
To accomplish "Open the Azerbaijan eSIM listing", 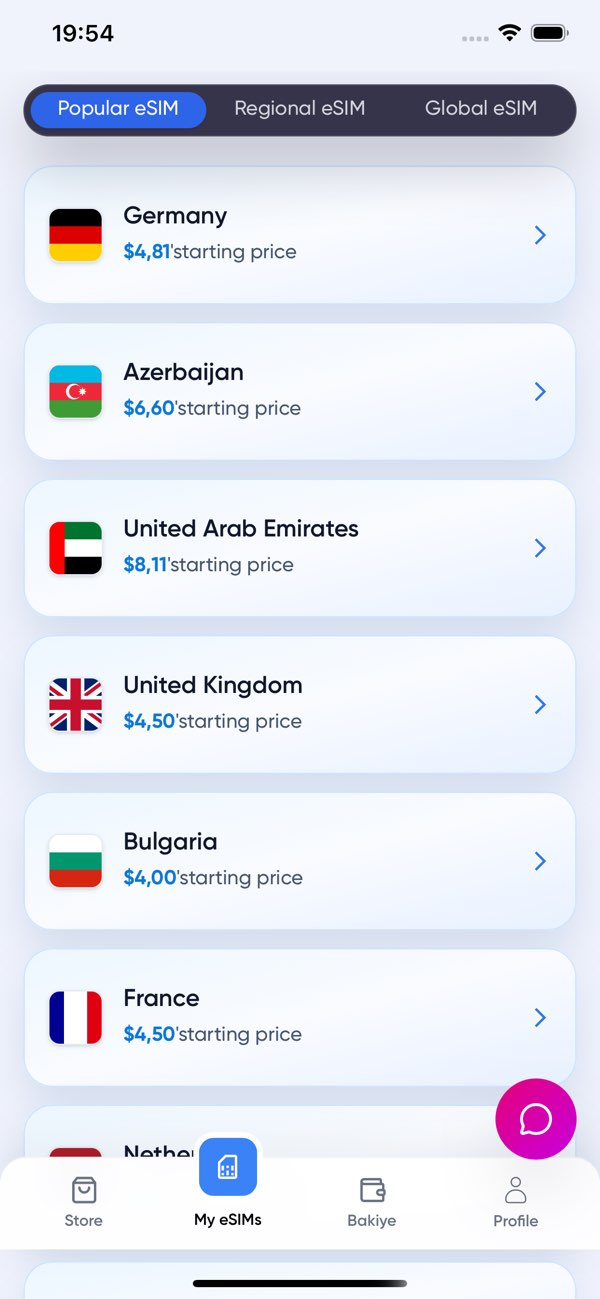I will pyautogui.click(x=300, y=392).
